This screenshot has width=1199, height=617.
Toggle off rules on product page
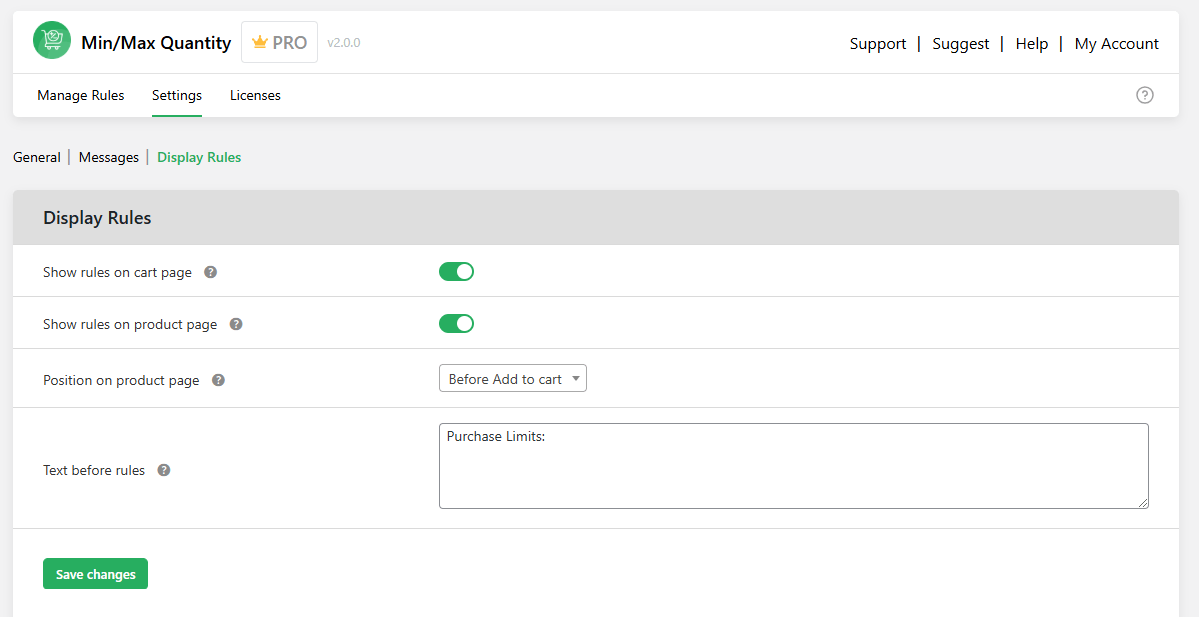pos(456,323)
